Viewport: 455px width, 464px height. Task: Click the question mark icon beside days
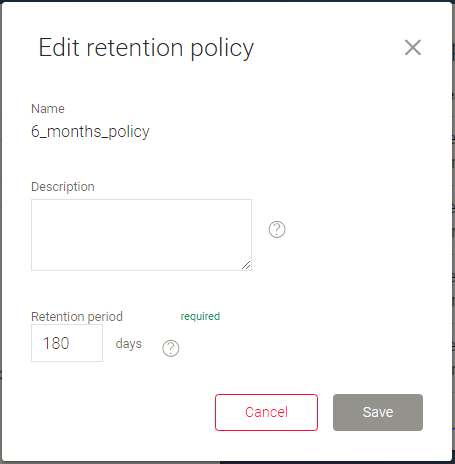[x=171, y=348]
